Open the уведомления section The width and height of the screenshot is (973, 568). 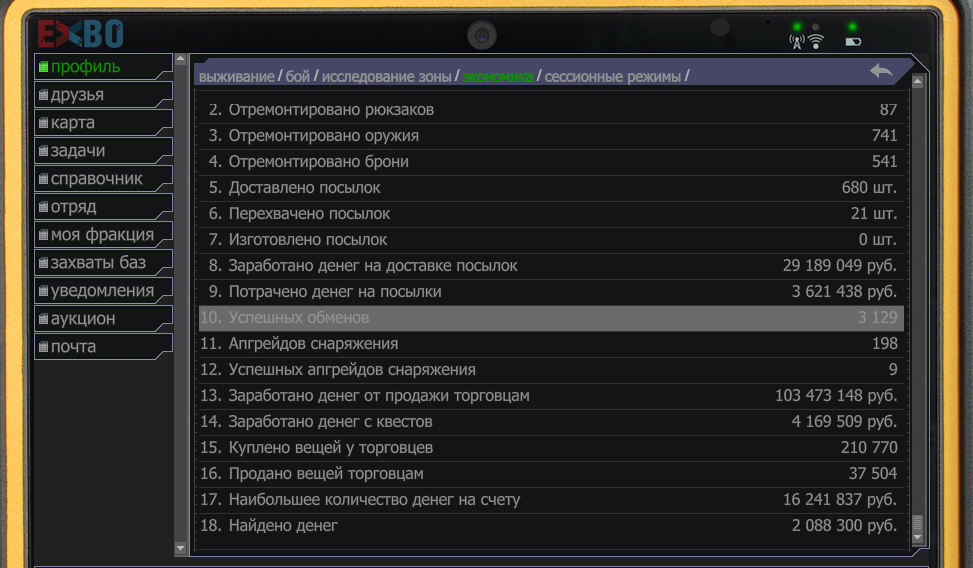[x=103, y=291]
